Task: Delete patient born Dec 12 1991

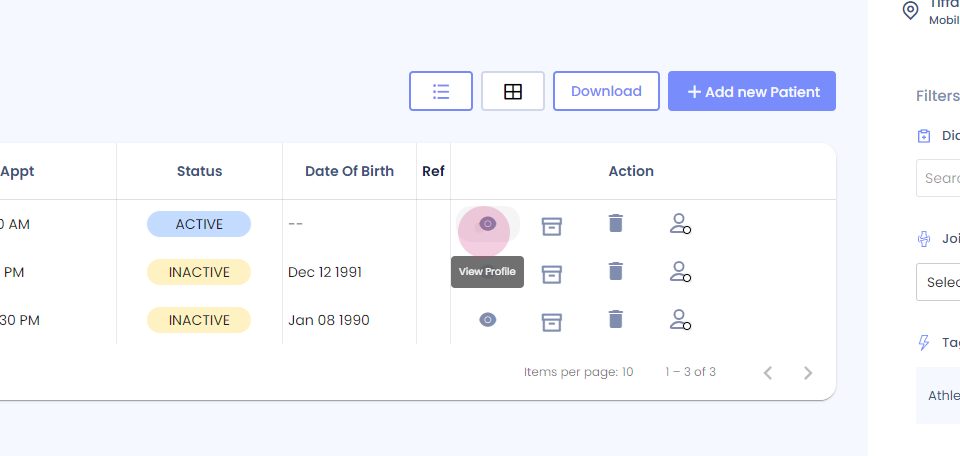Action: [616, 271]
